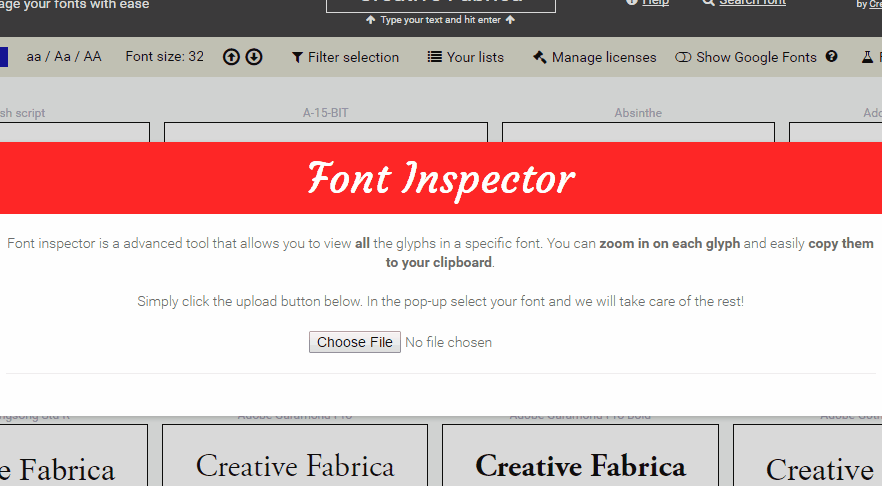Toggle the Show Google Fonts switch
The image size is (882, 486).
(683, 57)
